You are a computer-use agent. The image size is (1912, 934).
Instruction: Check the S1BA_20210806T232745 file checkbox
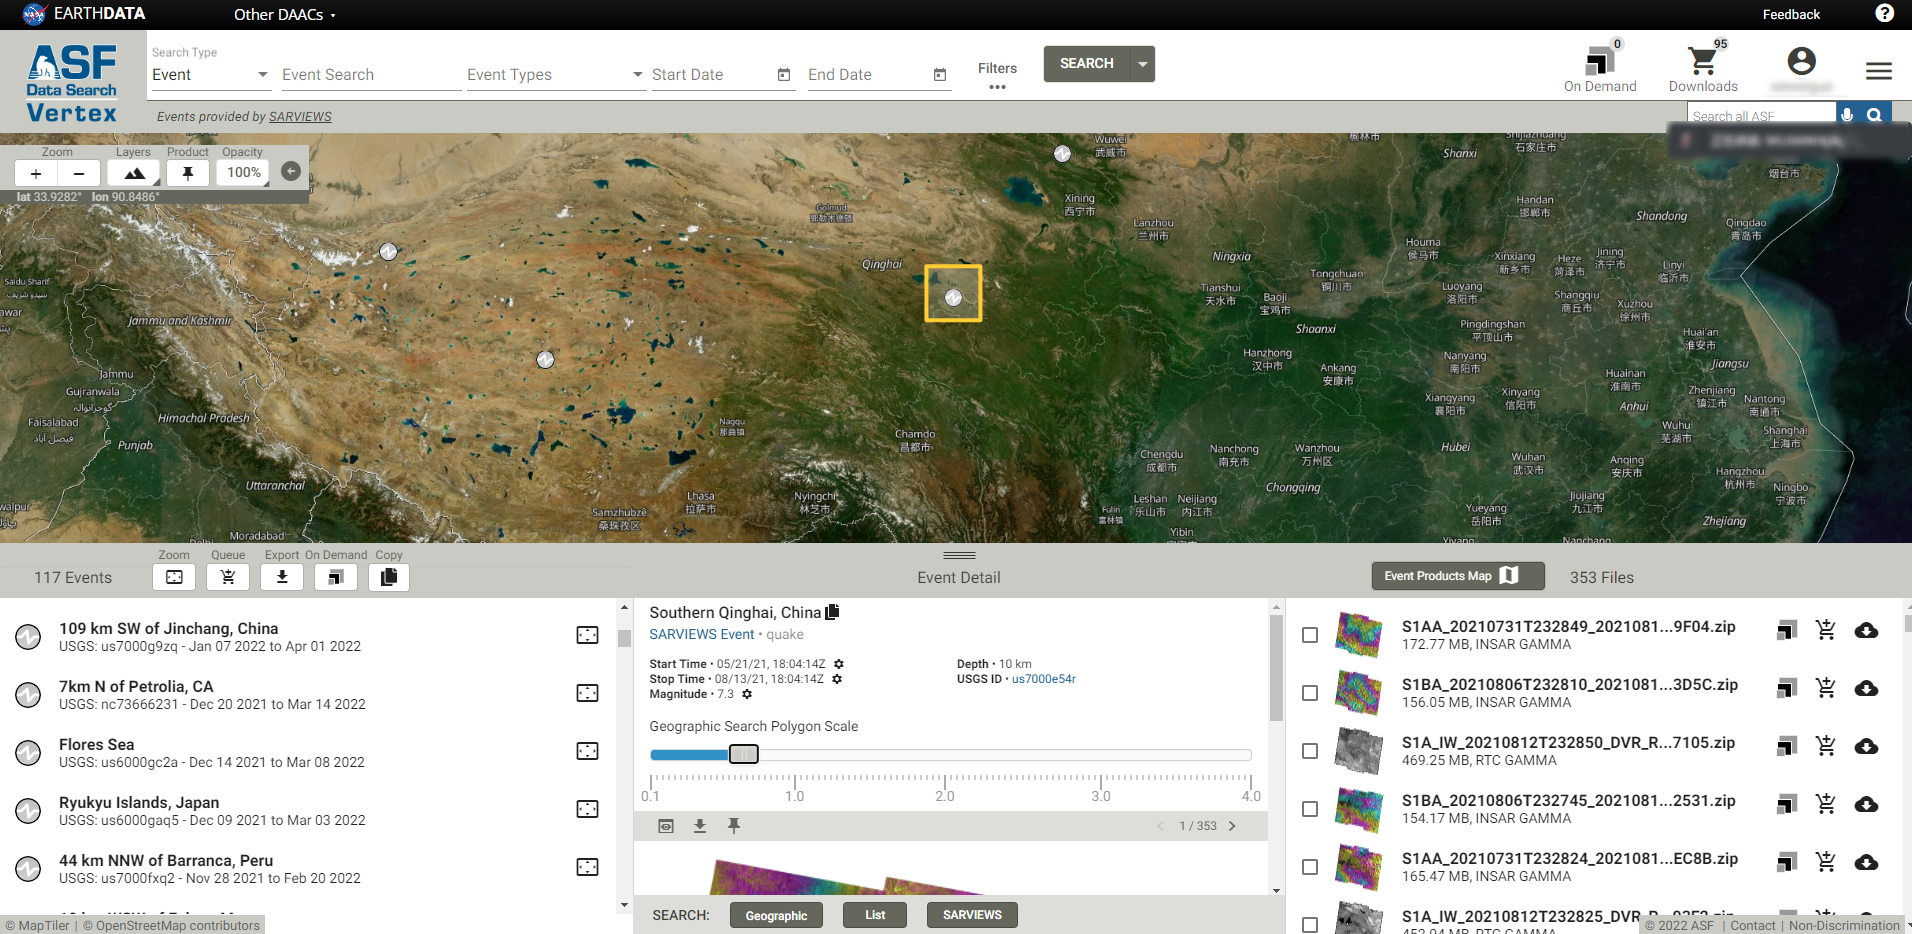pyautogui.click(x=1310, y=809)
